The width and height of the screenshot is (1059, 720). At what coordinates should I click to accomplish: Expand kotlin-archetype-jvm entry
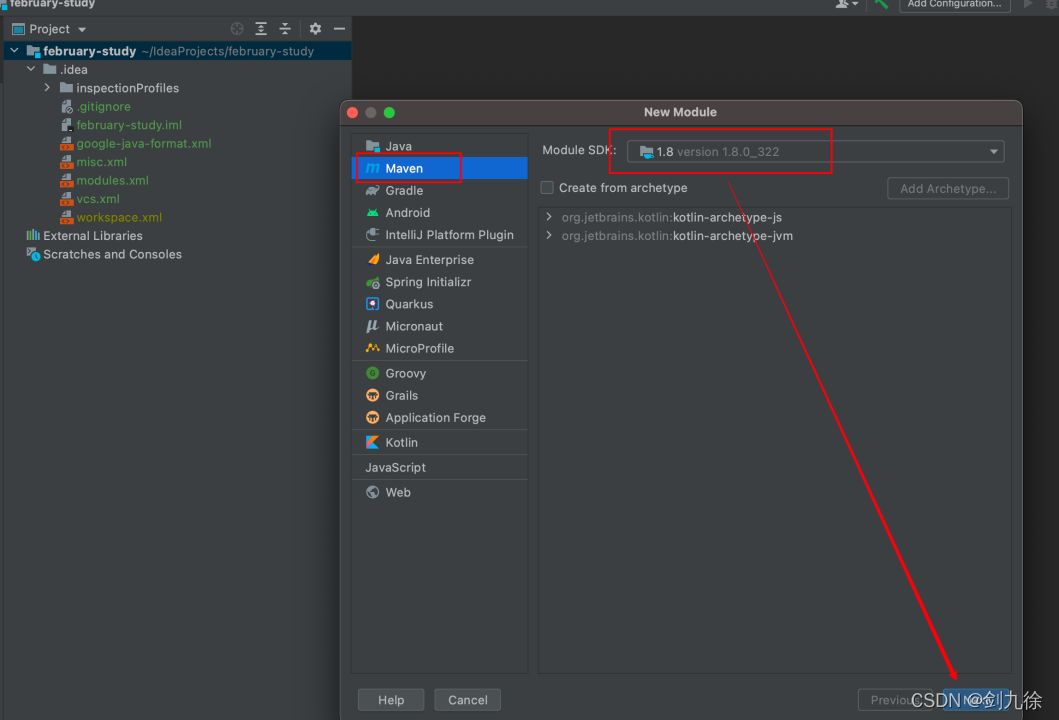click(x=549, y=235)
